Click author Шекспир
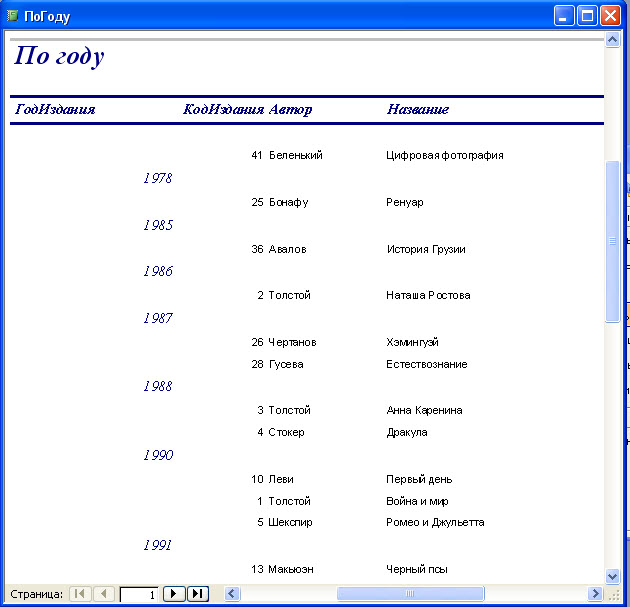 [290, 522]
